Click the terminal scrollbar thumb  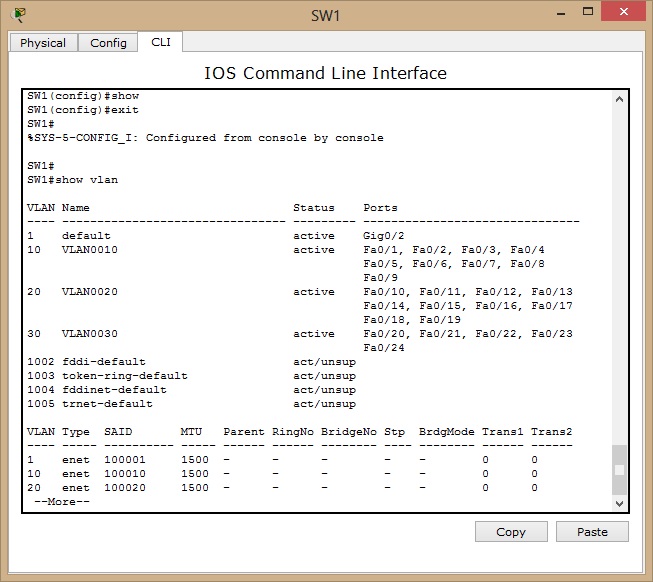619,469
